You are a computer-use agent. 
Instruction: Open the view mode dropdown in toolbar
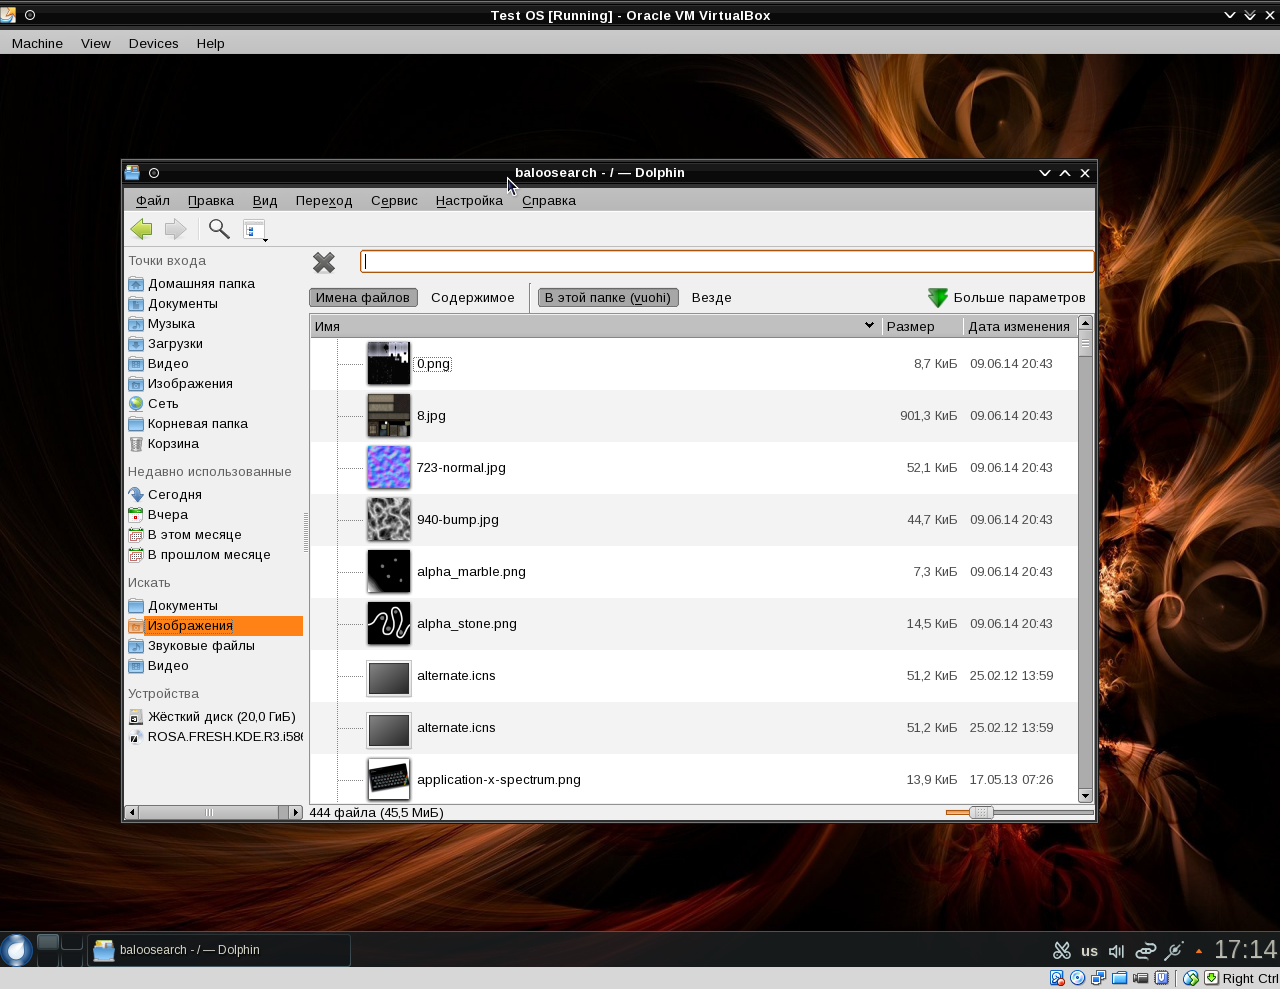click(x=256, y=230)
